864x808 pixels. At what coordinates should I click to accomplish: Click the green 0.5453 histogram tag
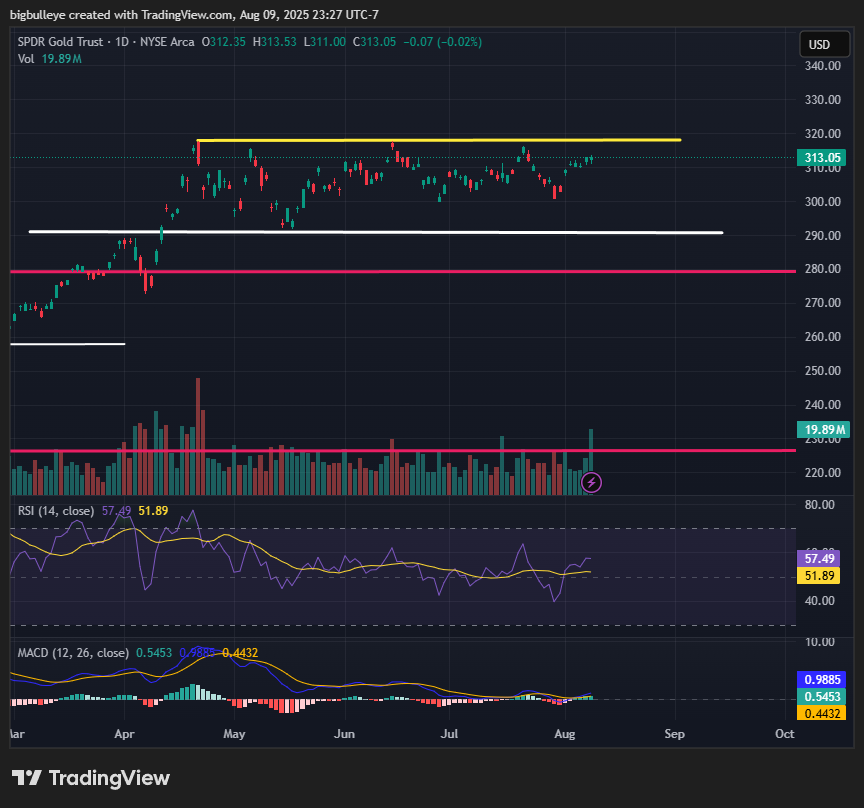[822, 697]
